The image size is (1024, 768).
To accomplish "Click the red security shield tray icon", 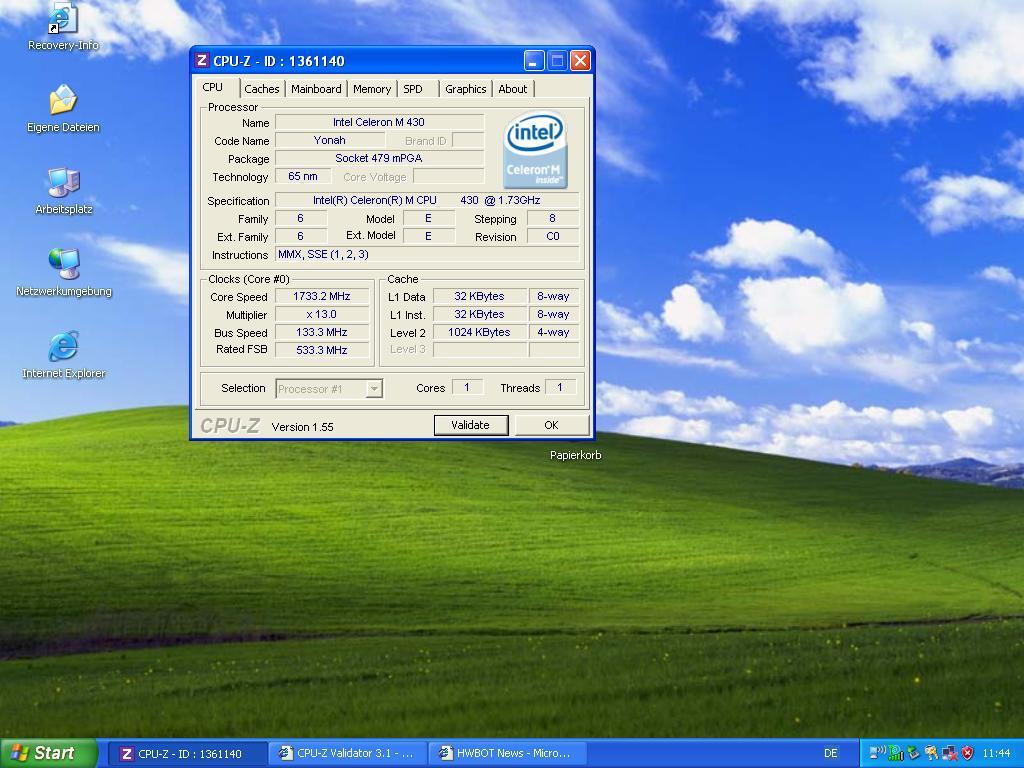I will (967, 753).
